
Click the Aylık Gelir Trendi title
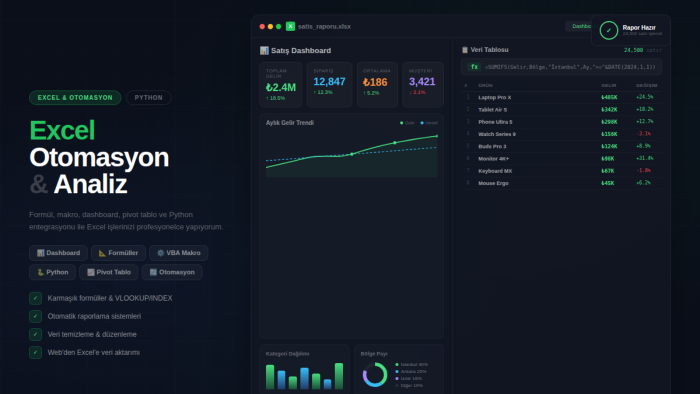[290, 123]
